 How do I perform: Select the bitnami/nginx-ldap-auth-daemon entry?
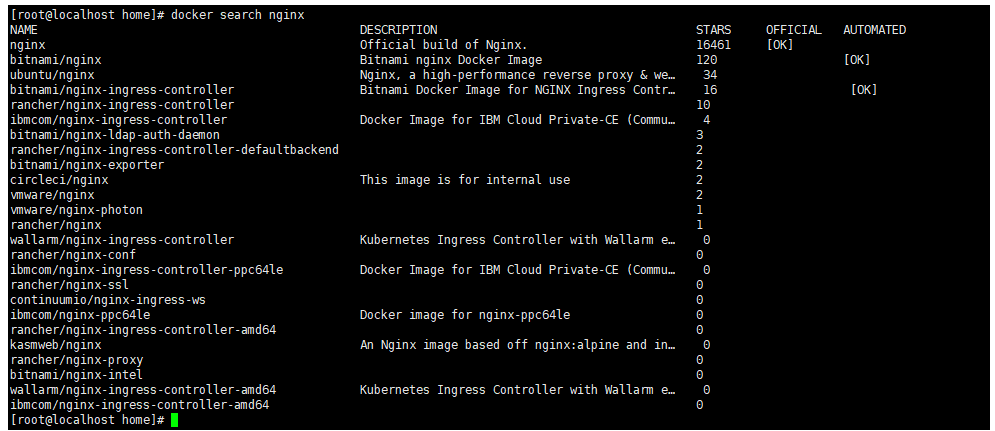pyautogui.click(x=114, y=135)
